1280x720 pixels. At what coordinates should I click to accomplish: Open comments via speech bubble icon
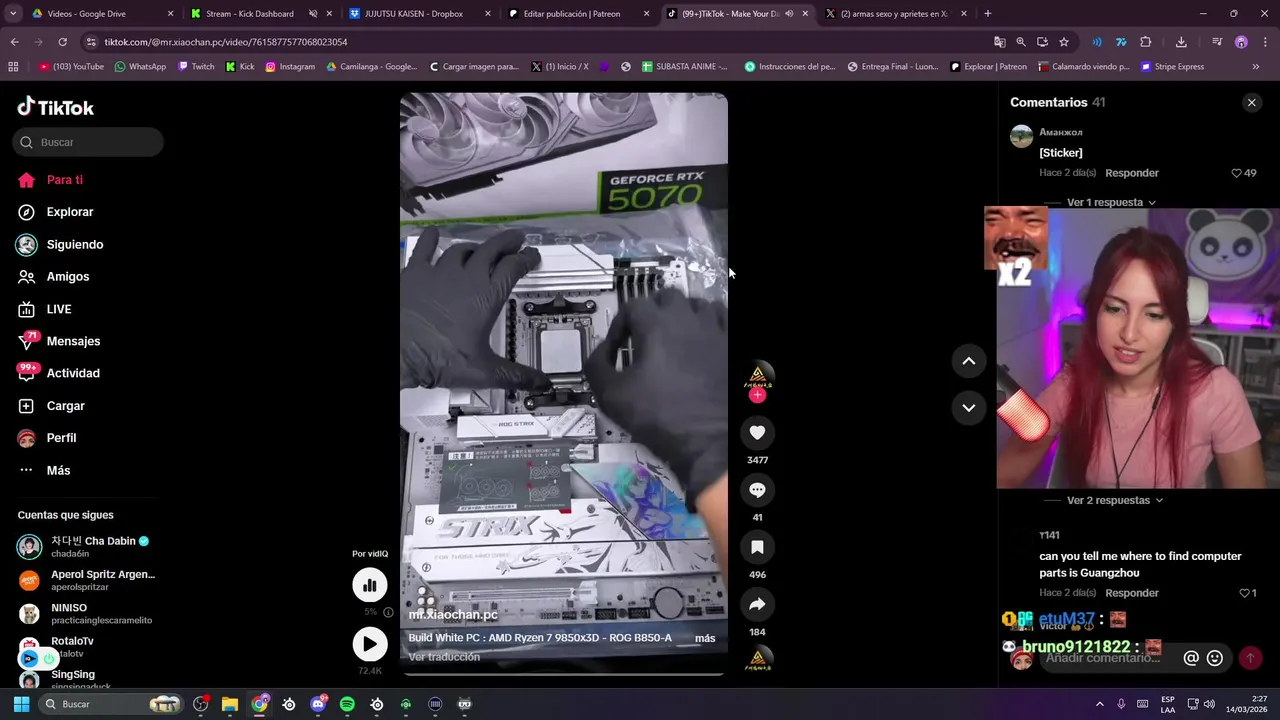tap(757, 490)
